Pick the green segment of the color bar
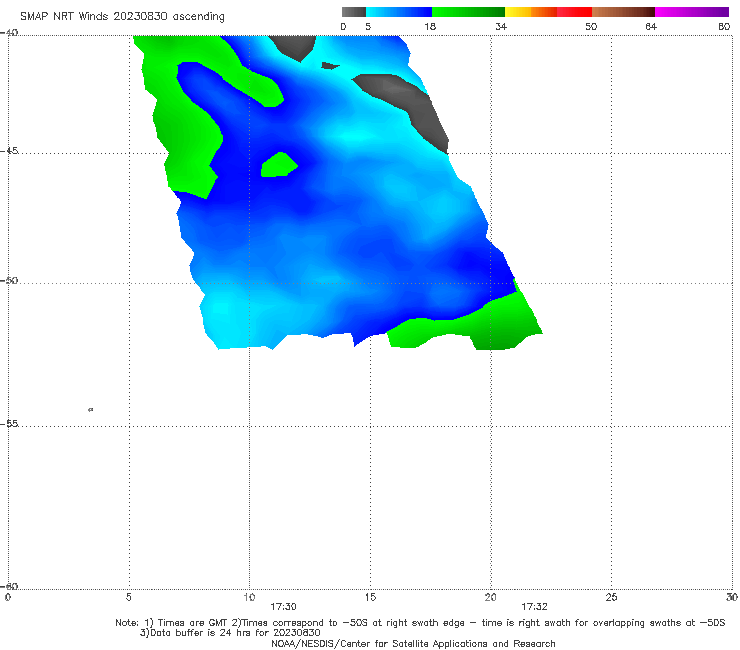The image size is (740, 650). pos(468,12)
